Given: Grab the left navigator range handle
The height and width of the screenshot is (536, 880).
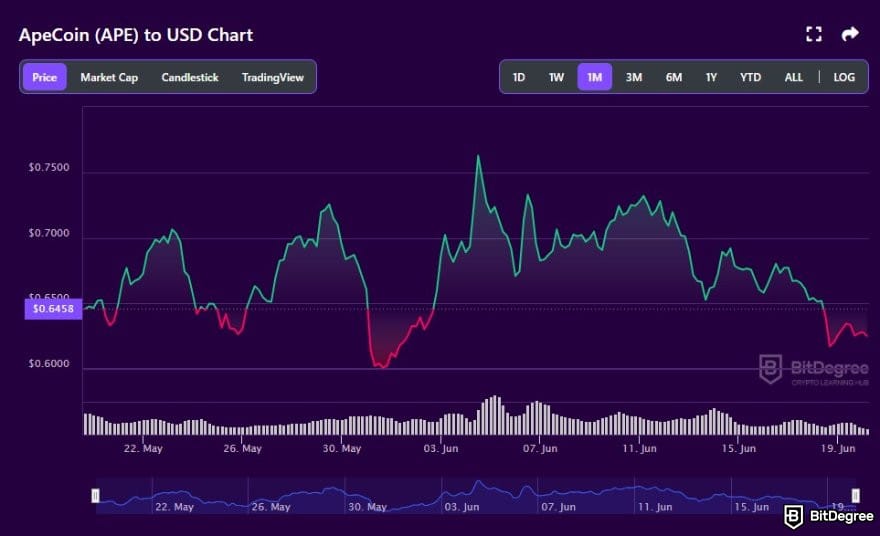Looking at the screenshot, I should click(x=95, y=496).
